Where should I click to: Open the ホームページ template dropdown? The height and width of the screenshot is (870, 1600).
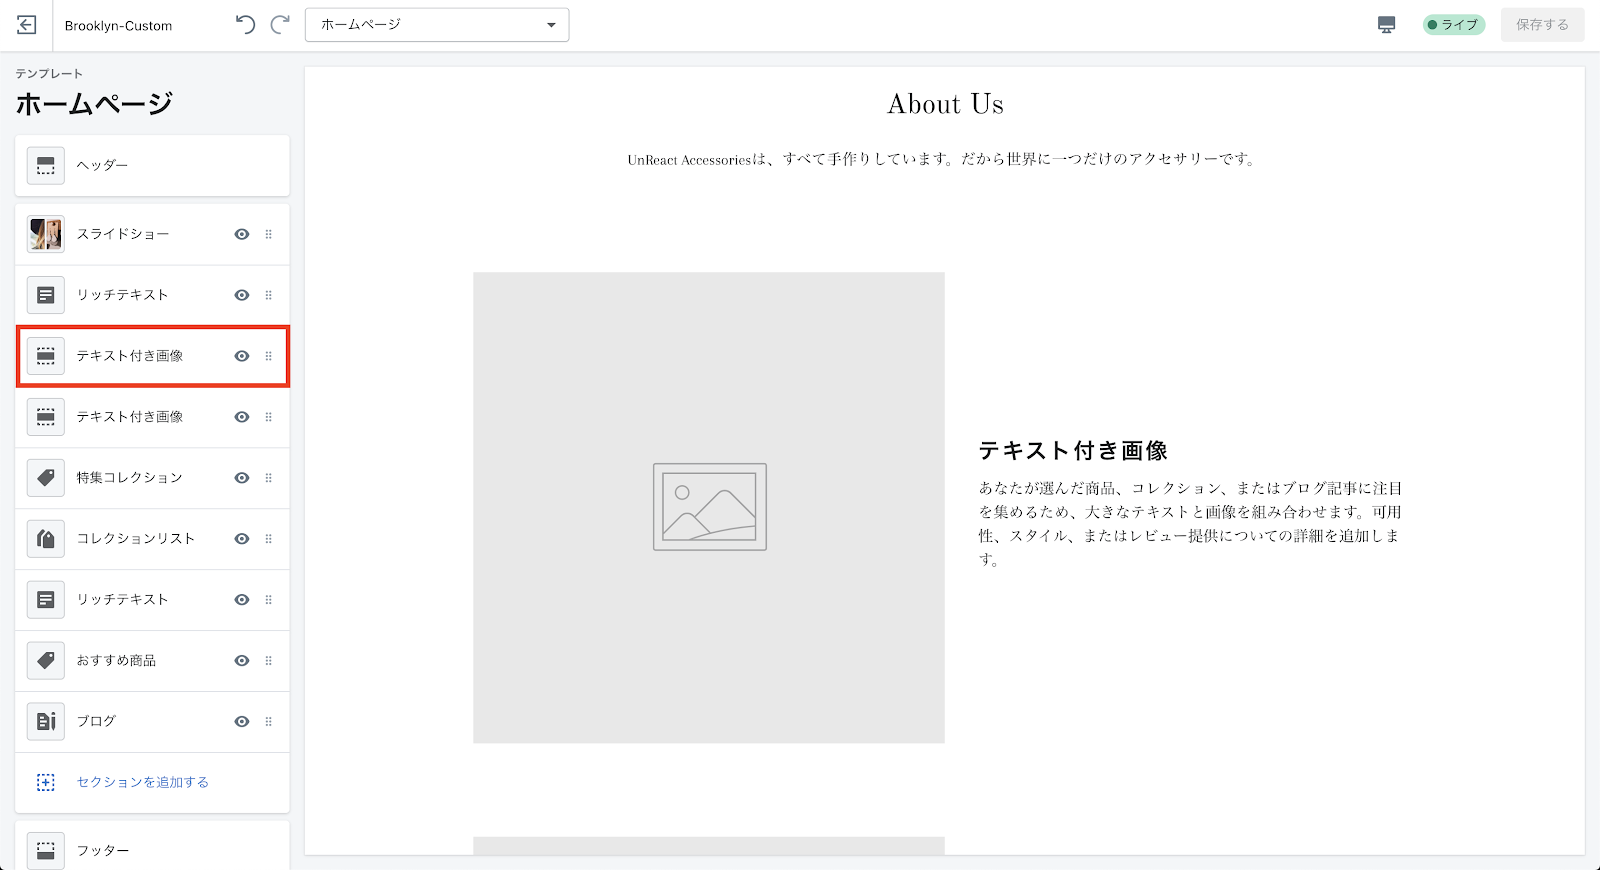[x=437, y=25]
